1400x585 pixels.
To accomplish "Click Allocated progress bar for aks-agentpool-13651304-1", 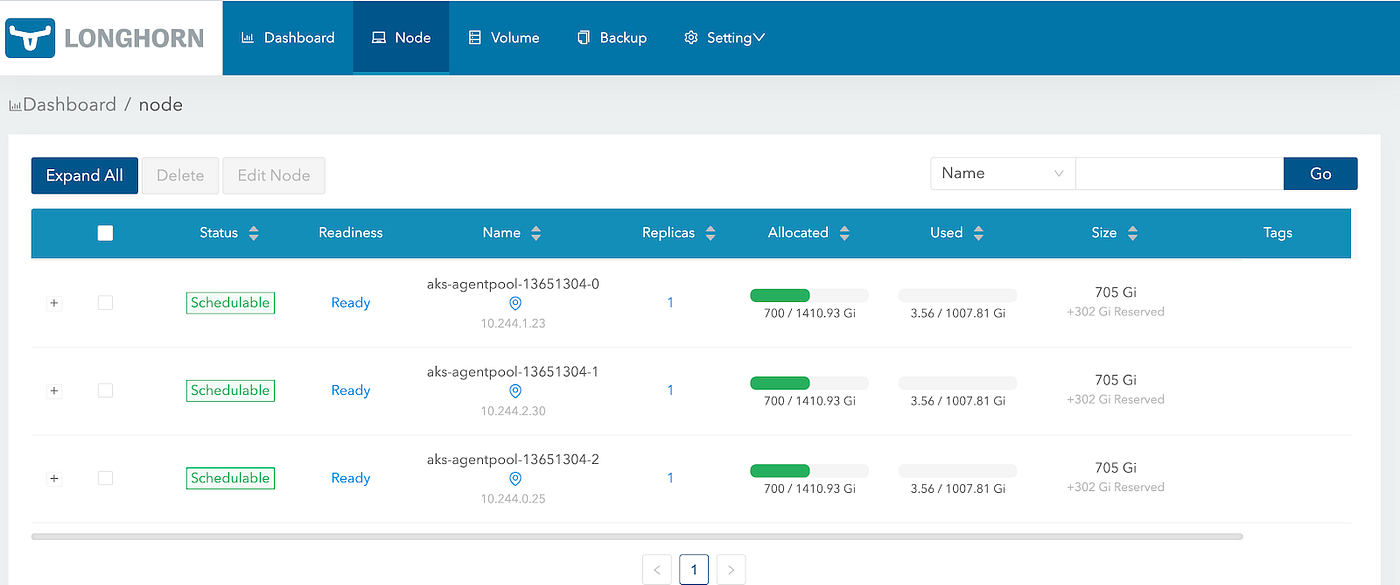I will (810, 383).
